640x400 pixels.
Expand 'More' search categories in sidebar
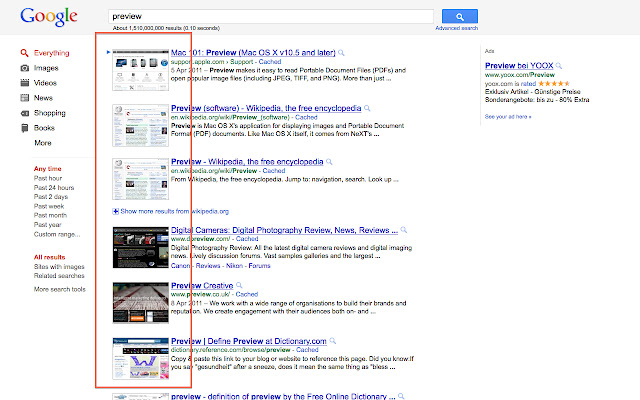tap(43, 143)
